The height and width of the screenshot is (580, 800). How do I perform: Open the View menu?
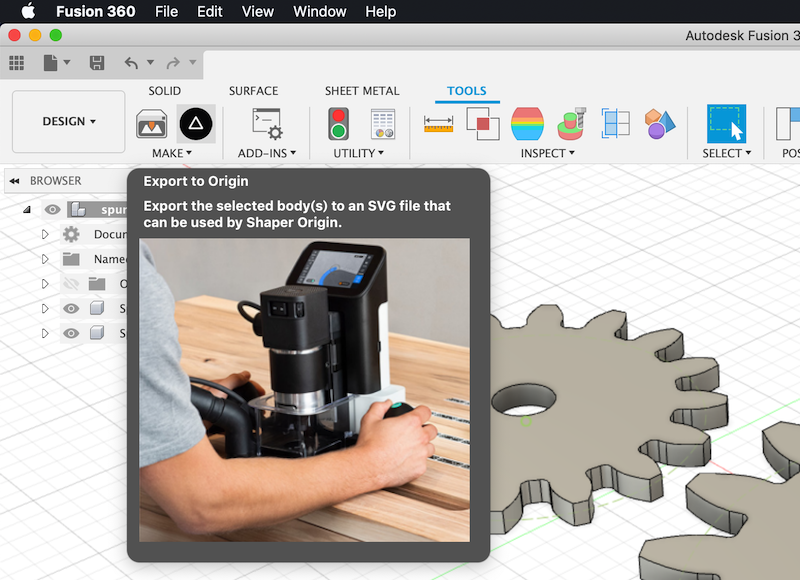click(x=258, y=11)
